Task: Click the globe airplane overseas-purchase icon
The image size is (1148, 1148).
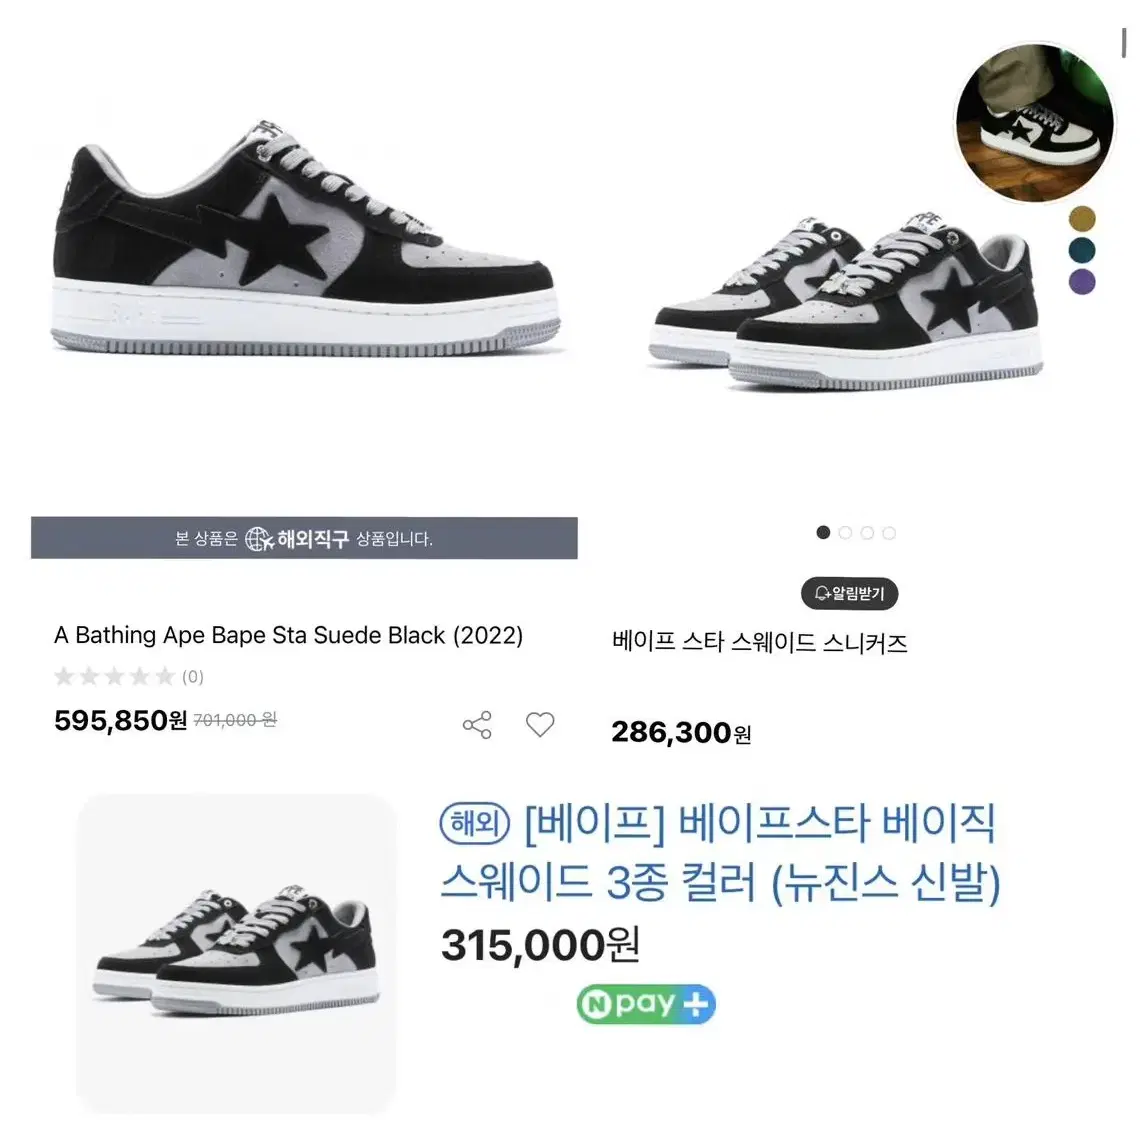Action: tap(259, 539)
